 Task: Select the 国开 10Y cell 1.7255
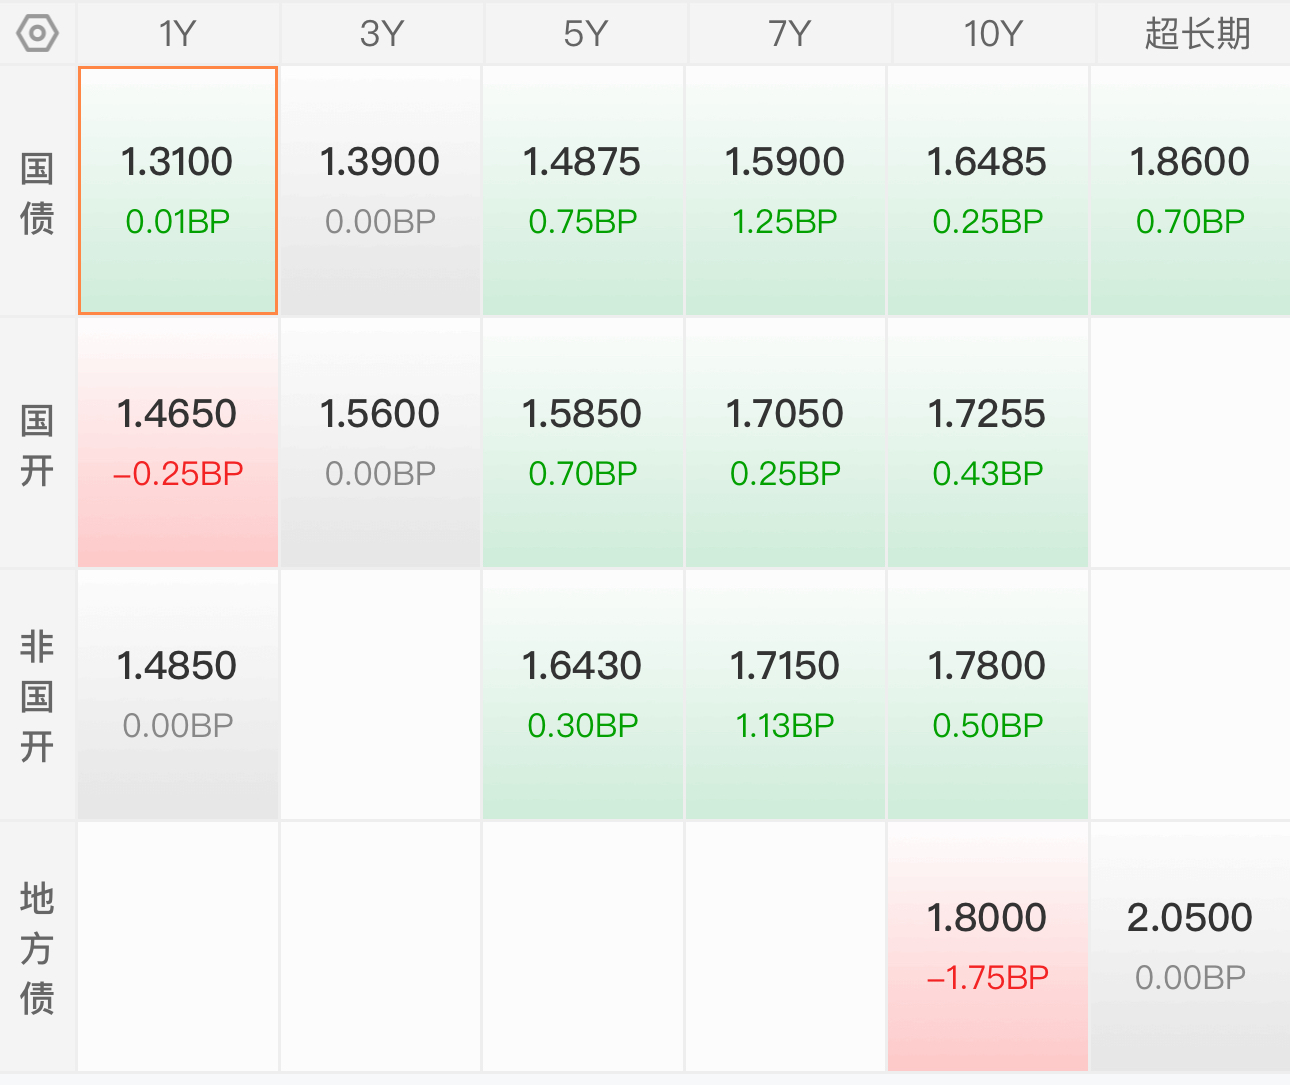[x=987, y=443]
